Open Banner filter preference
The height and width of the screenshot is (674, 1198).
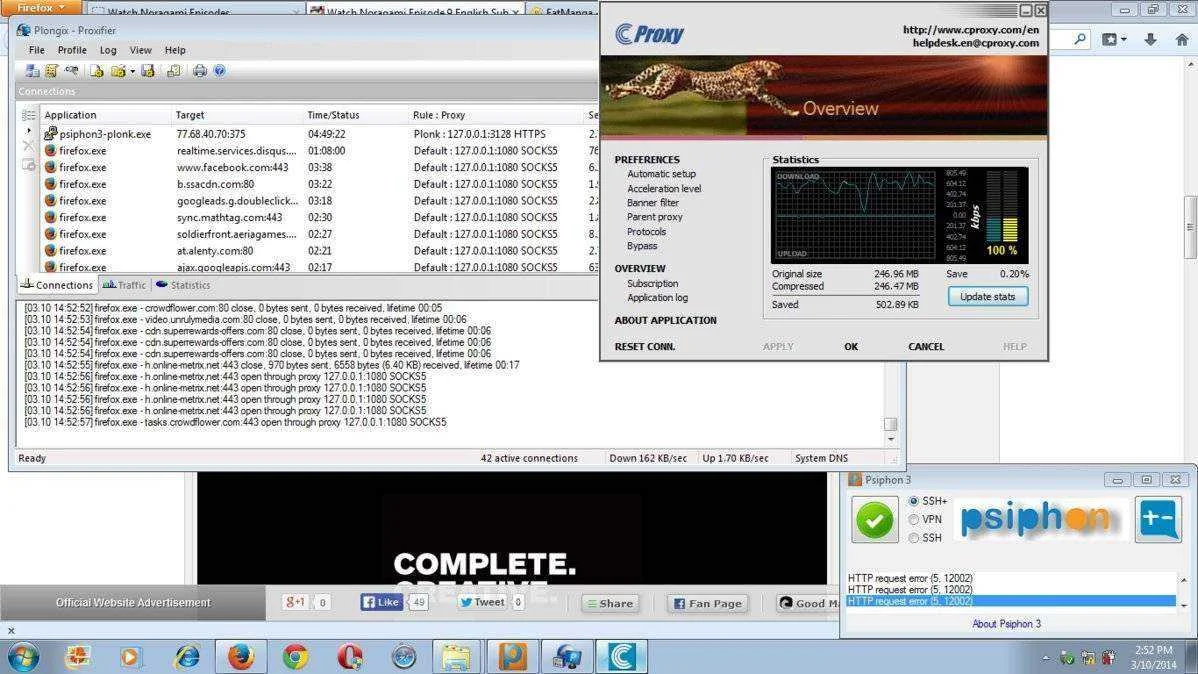652,203
